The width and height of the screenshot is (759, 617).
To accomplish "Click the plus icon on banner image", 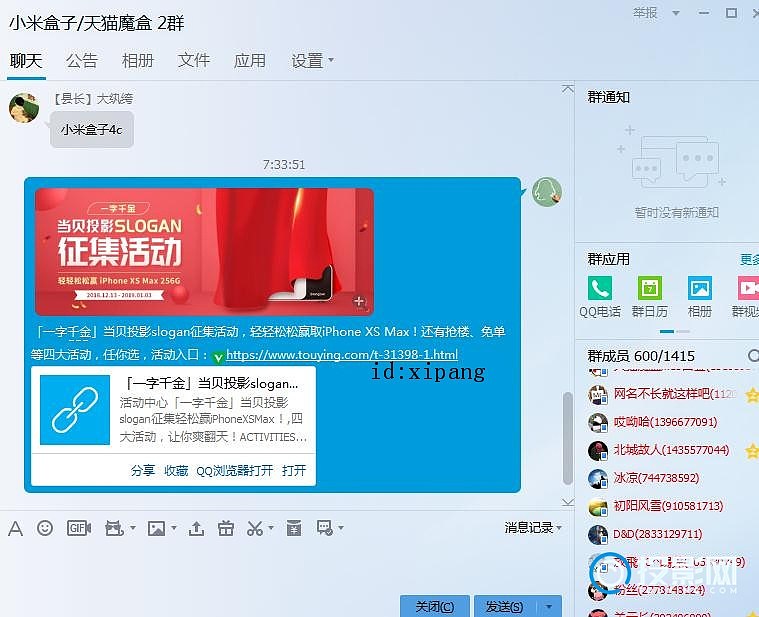I will coord(360,301).
